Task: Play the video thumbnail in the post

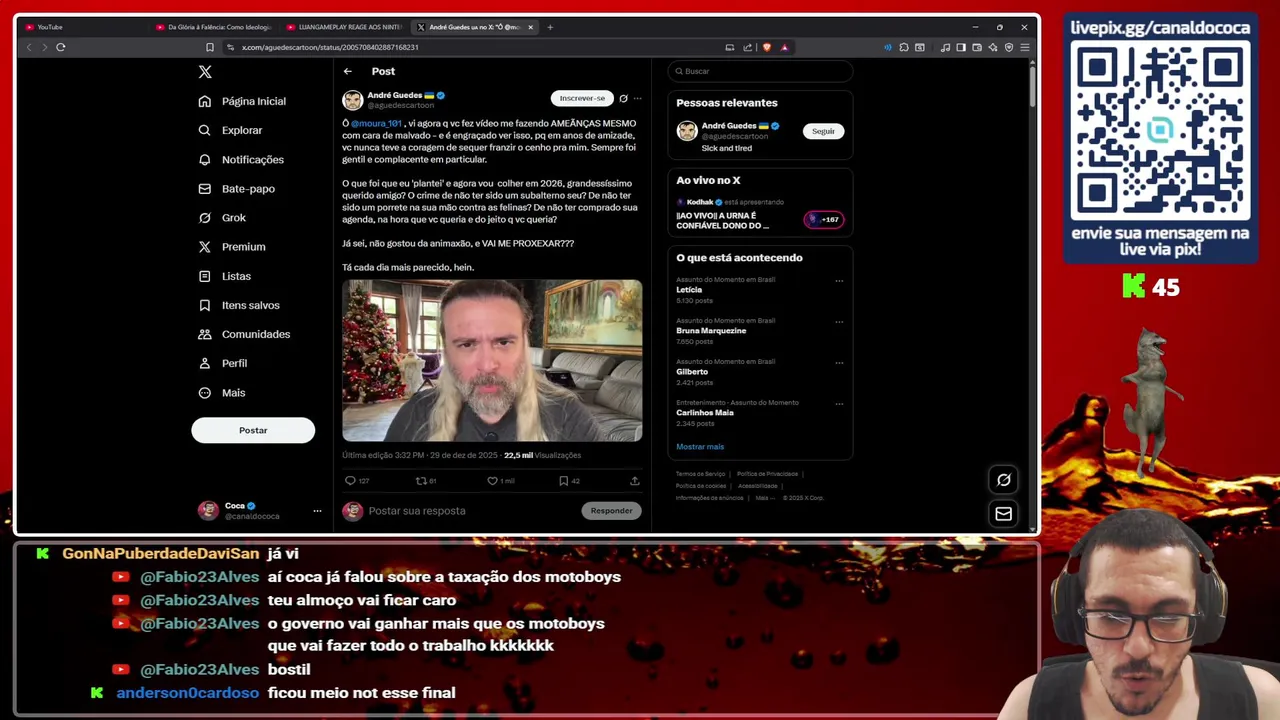Action: coord(492,361)
